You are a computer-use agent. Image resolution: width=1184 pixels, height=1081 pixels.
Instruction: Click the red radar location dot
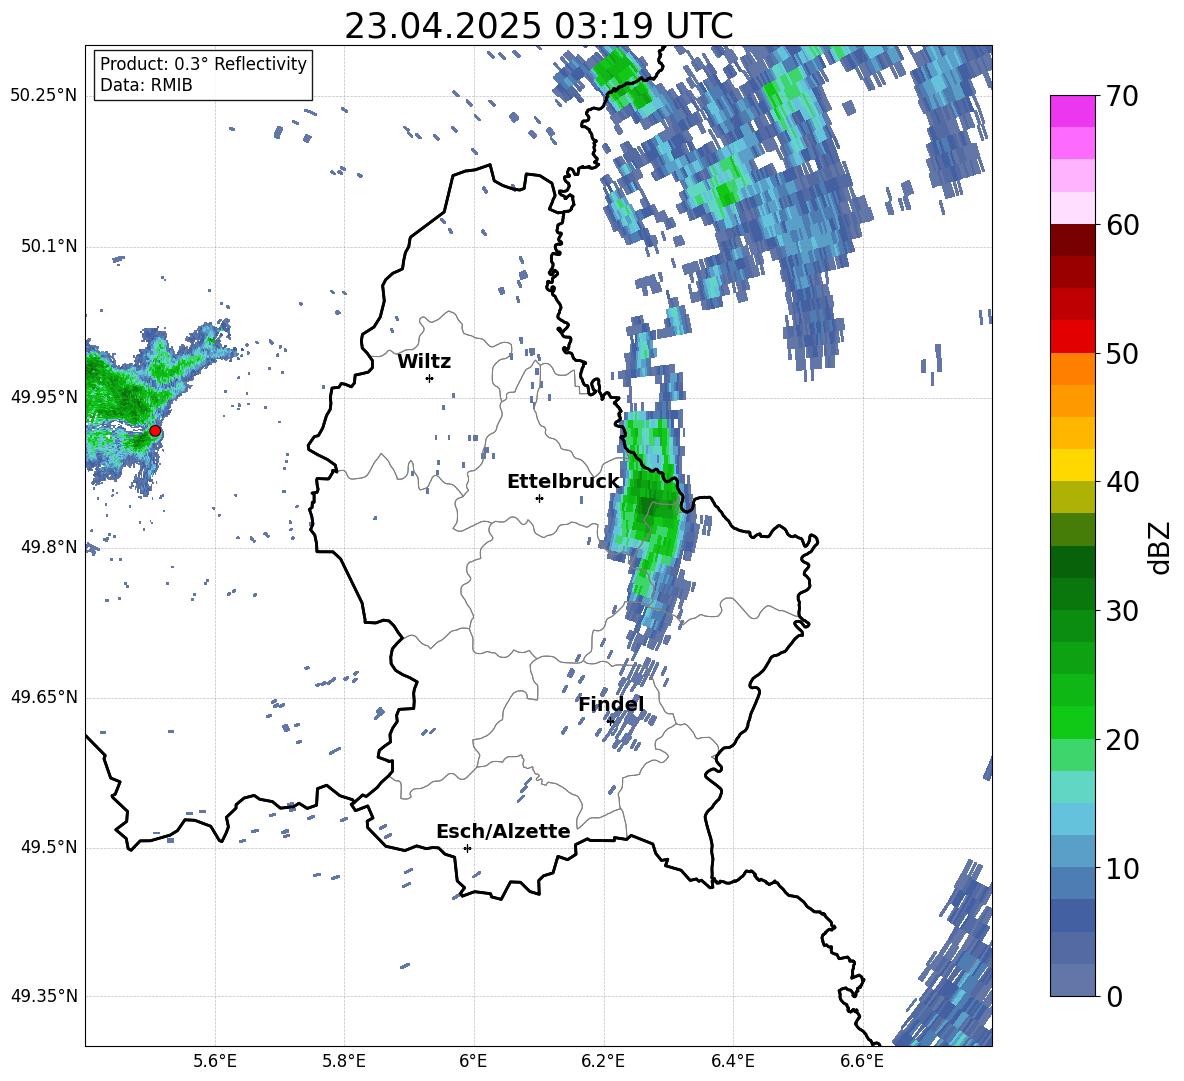tap(155, 431)
